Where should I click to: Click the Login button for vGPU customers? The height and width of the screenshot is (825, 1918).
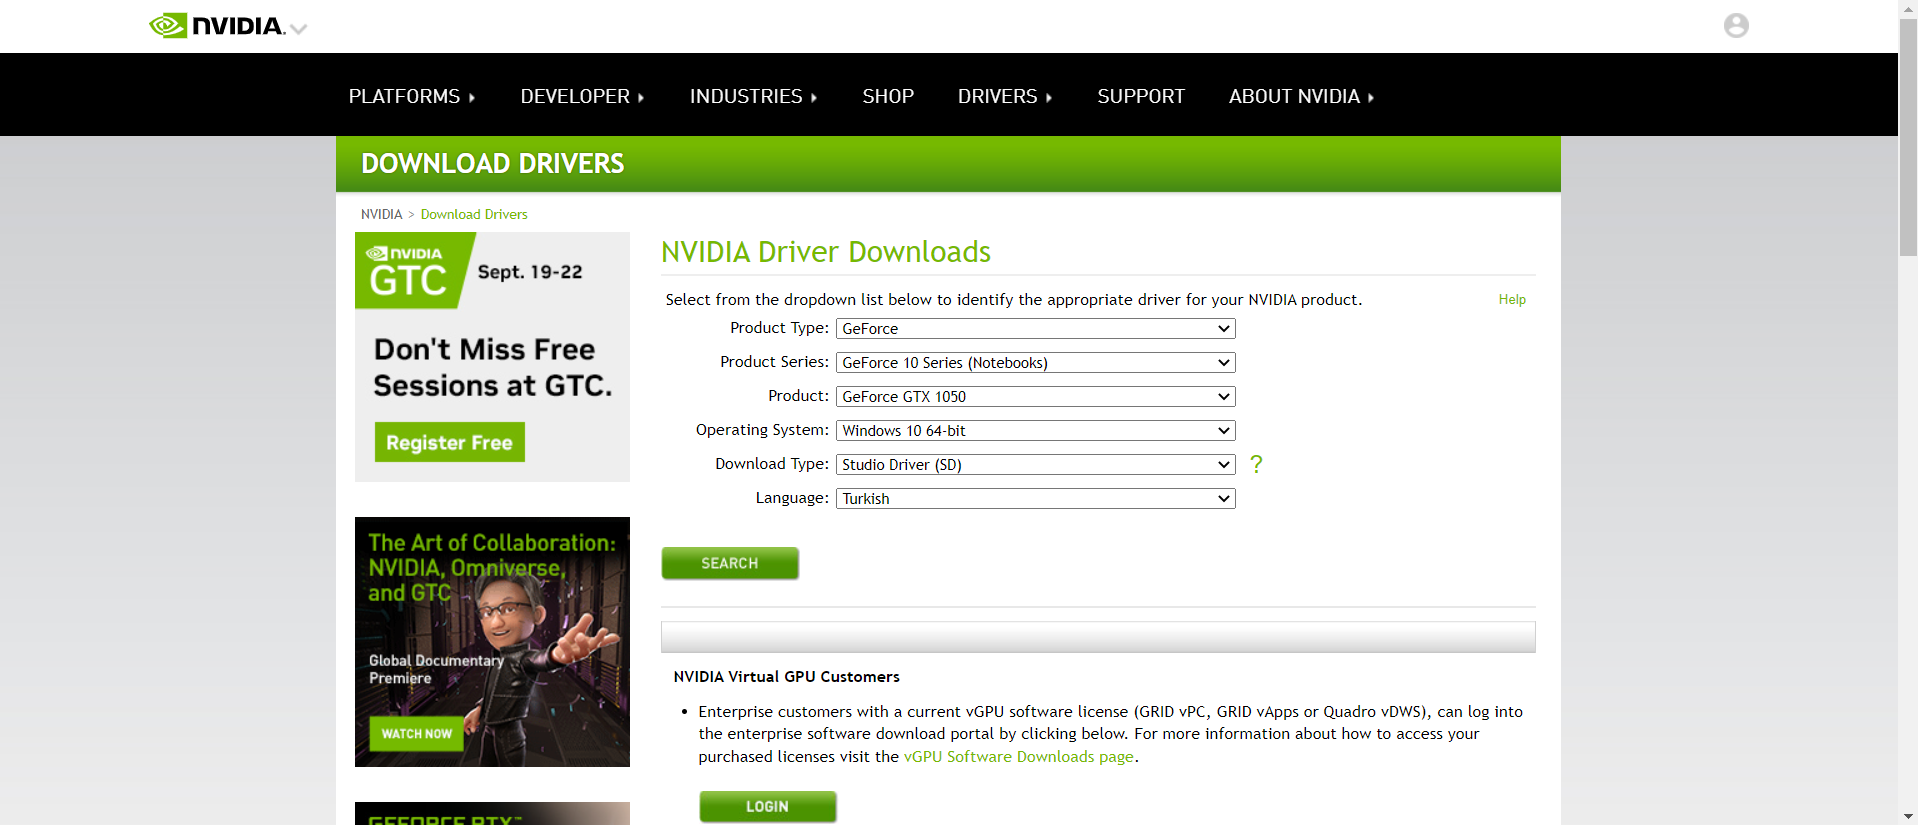pos(767,806)
